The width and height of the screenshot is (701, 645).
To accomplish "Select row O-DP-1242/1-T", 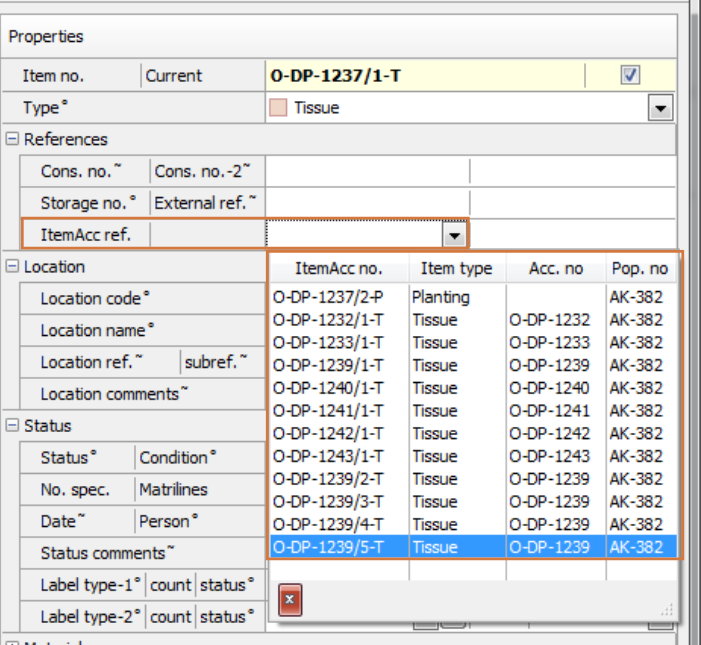I will coord(473,434).
